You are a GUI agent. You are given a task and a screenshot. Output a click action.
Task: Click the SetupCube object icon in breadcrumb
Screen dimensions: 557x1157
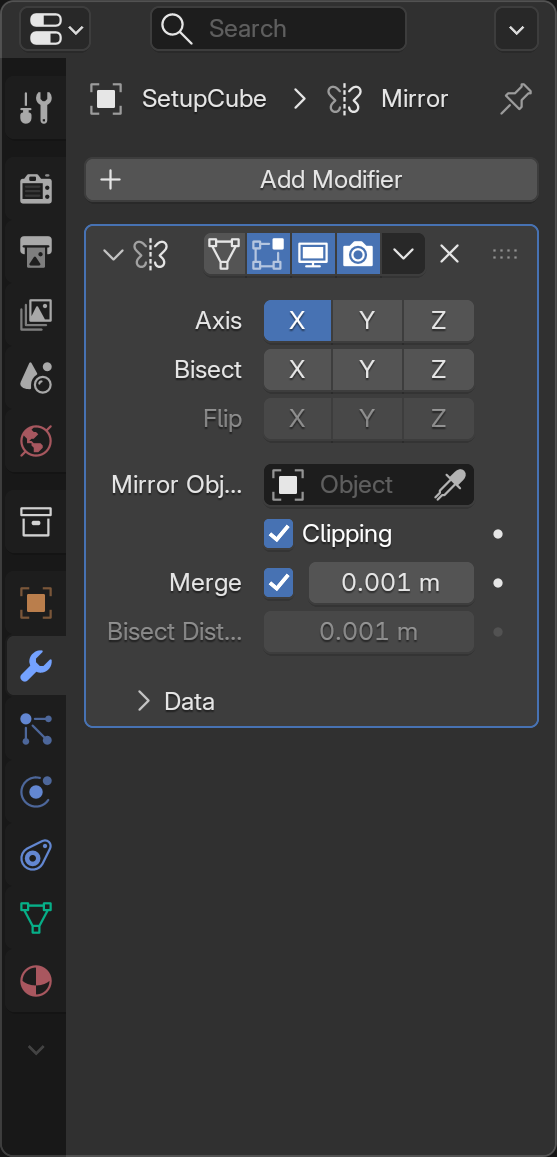pyautogui.click(x=105, y=99)
